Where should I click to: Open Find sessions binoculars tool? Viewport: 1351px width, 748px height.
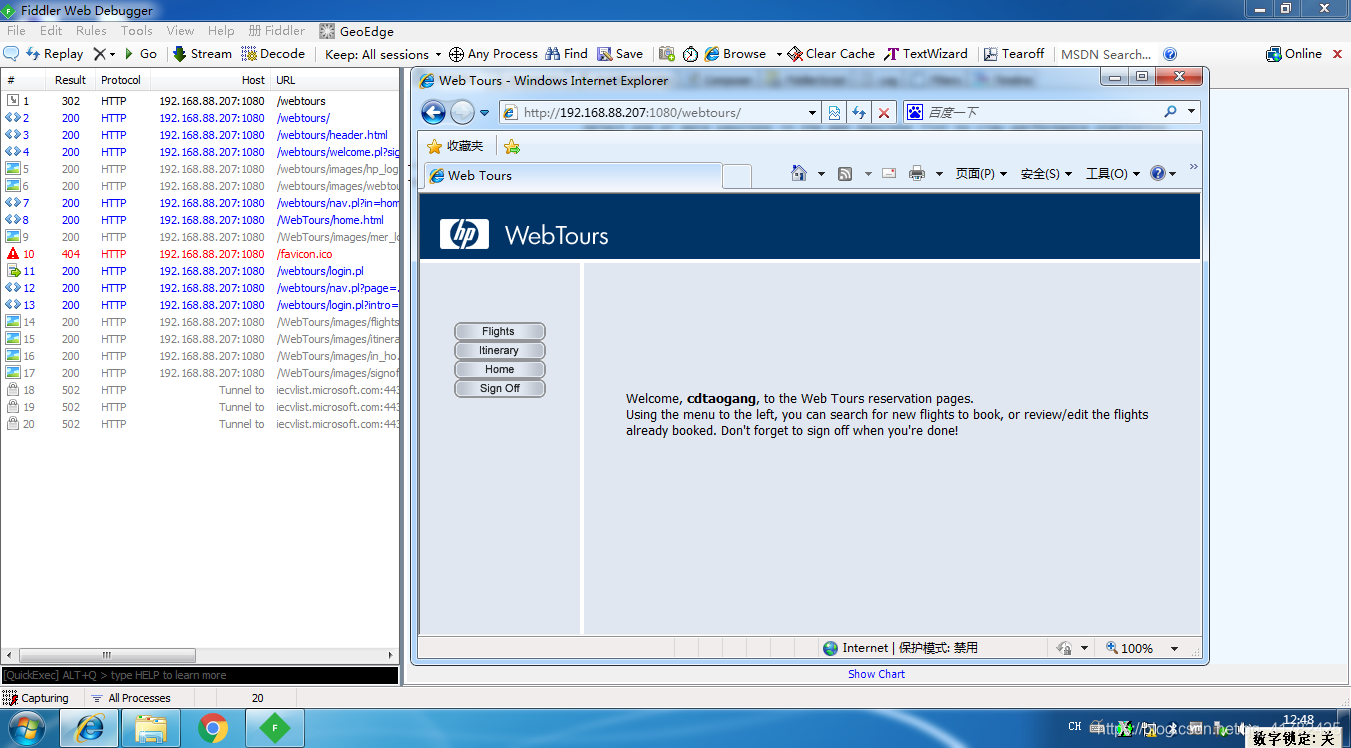[x=566, y=54]
